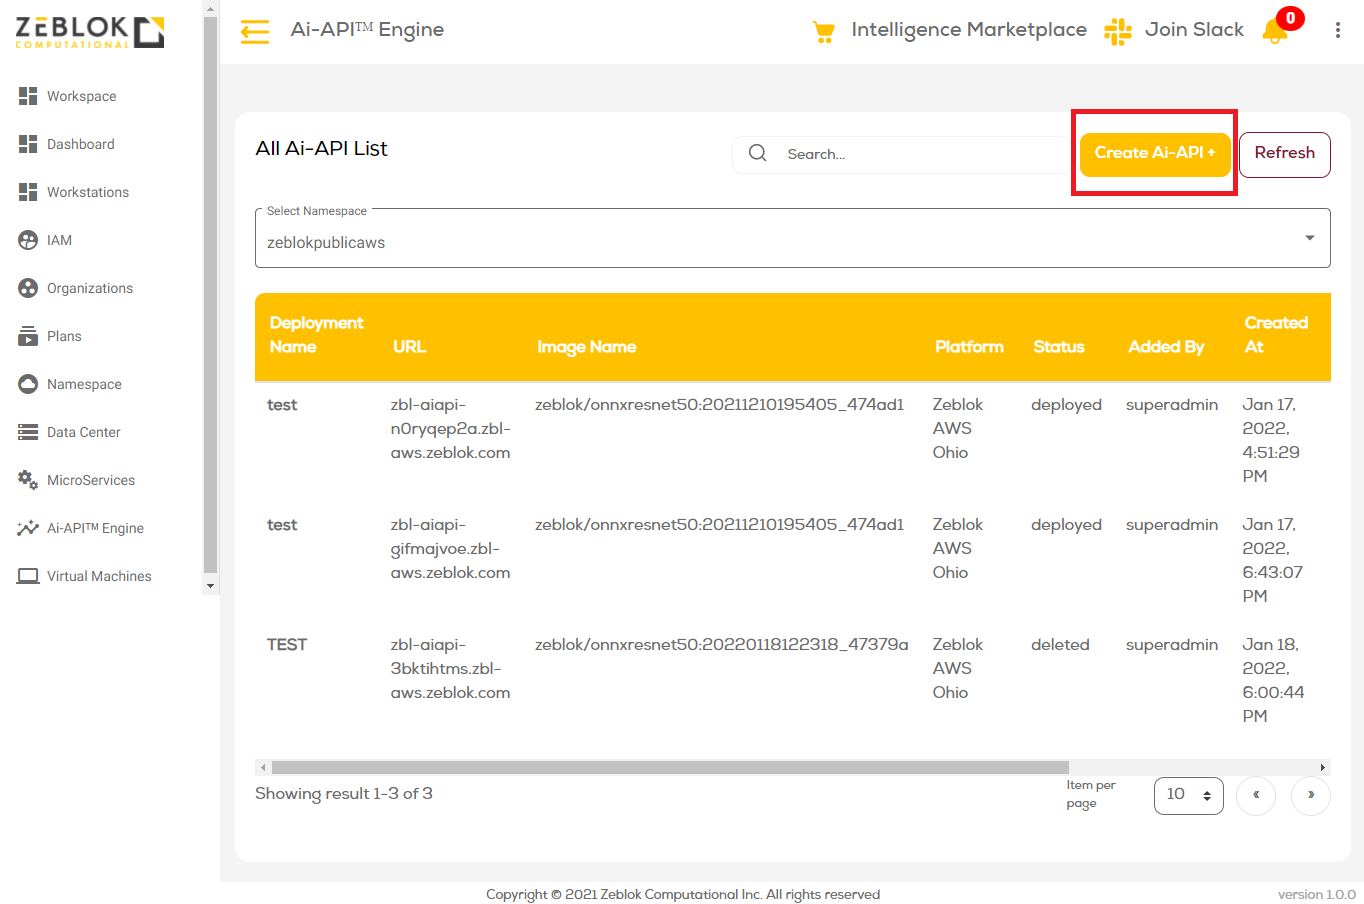Image resolution: width=1364 pixels, height=904 pixels.
Task: Collapse sidebar using the hamburger menu icon
Action: click(255, 31)
